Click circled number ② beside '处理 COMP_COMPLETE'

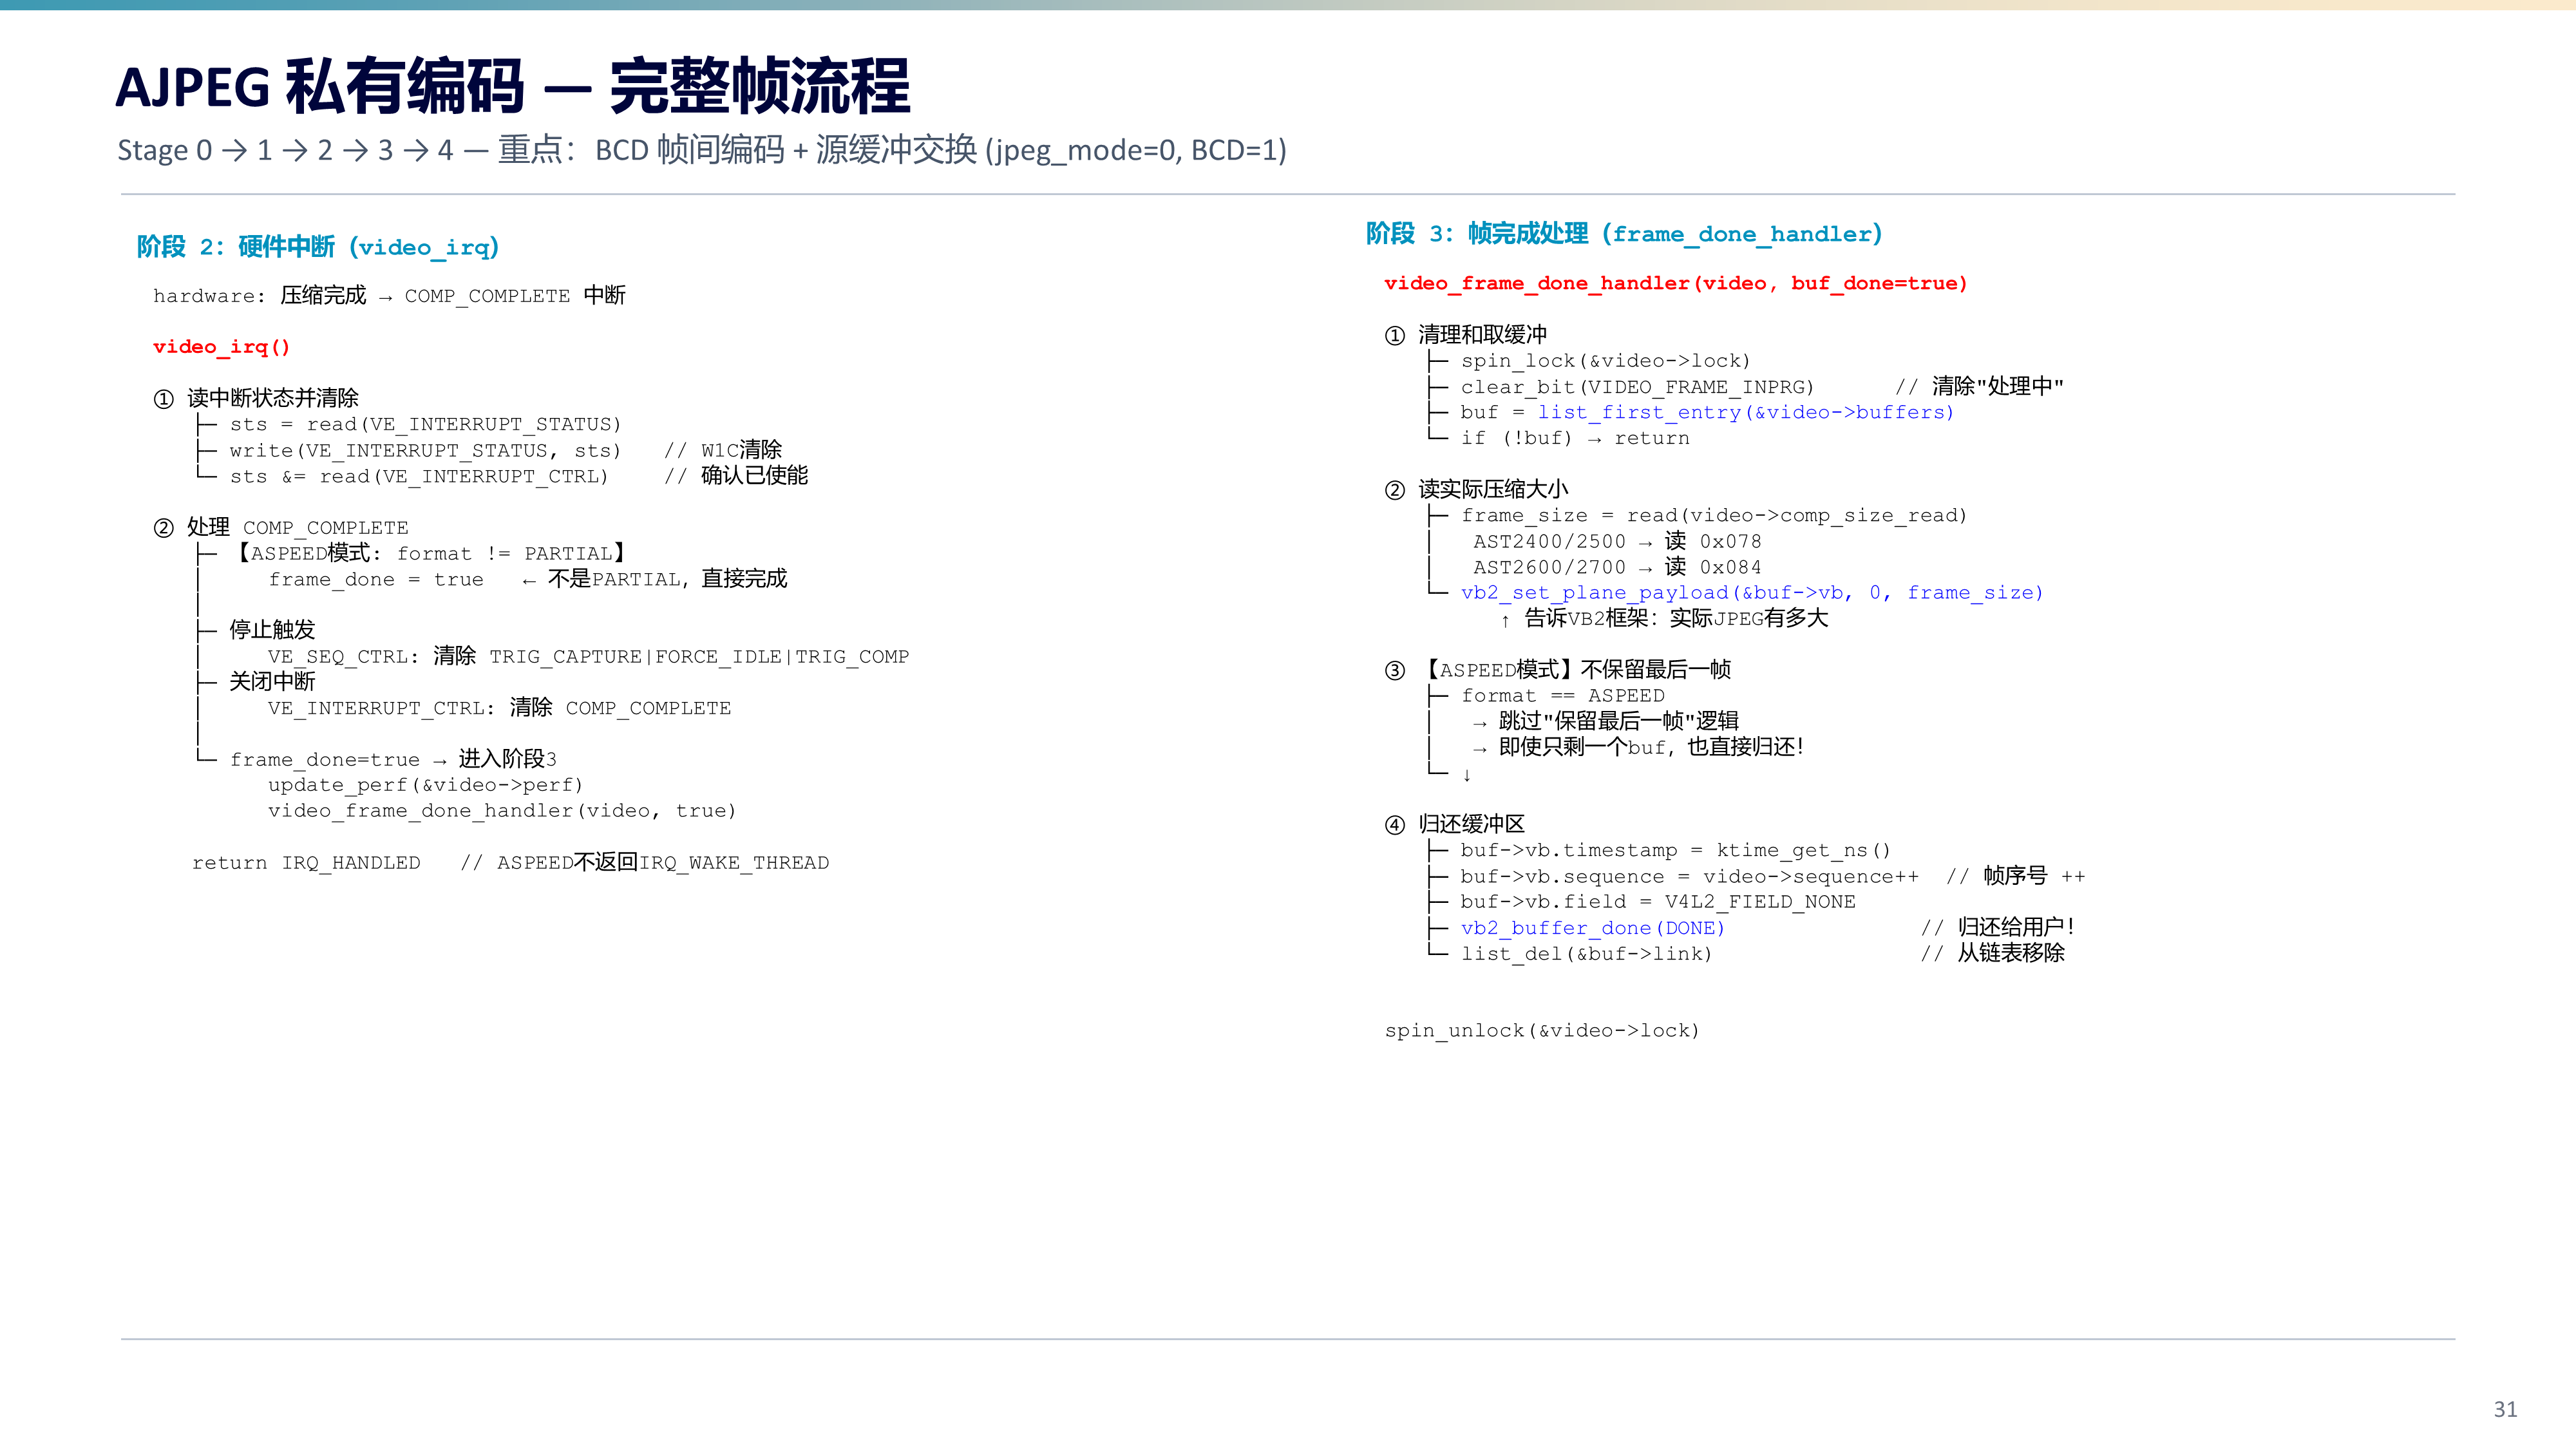click(x=163, y=528)
